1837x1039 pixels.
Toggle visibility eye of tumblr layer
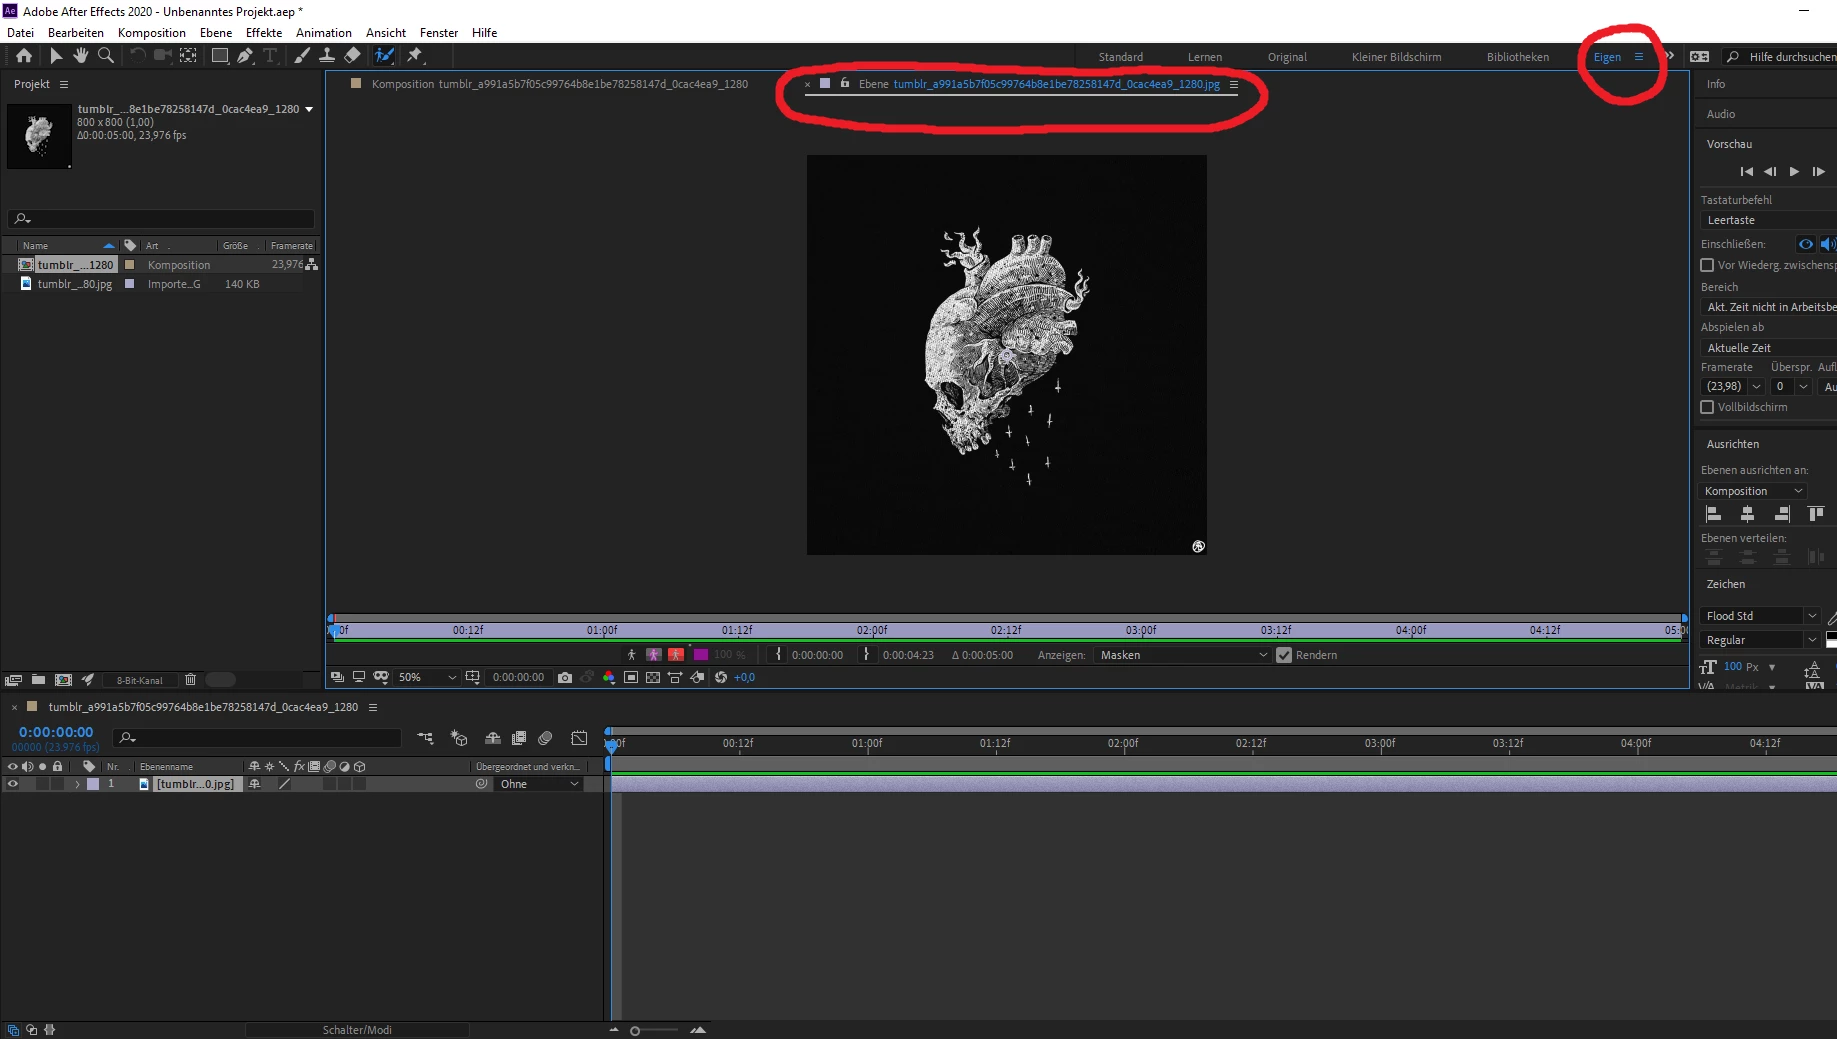coord(13,784)
